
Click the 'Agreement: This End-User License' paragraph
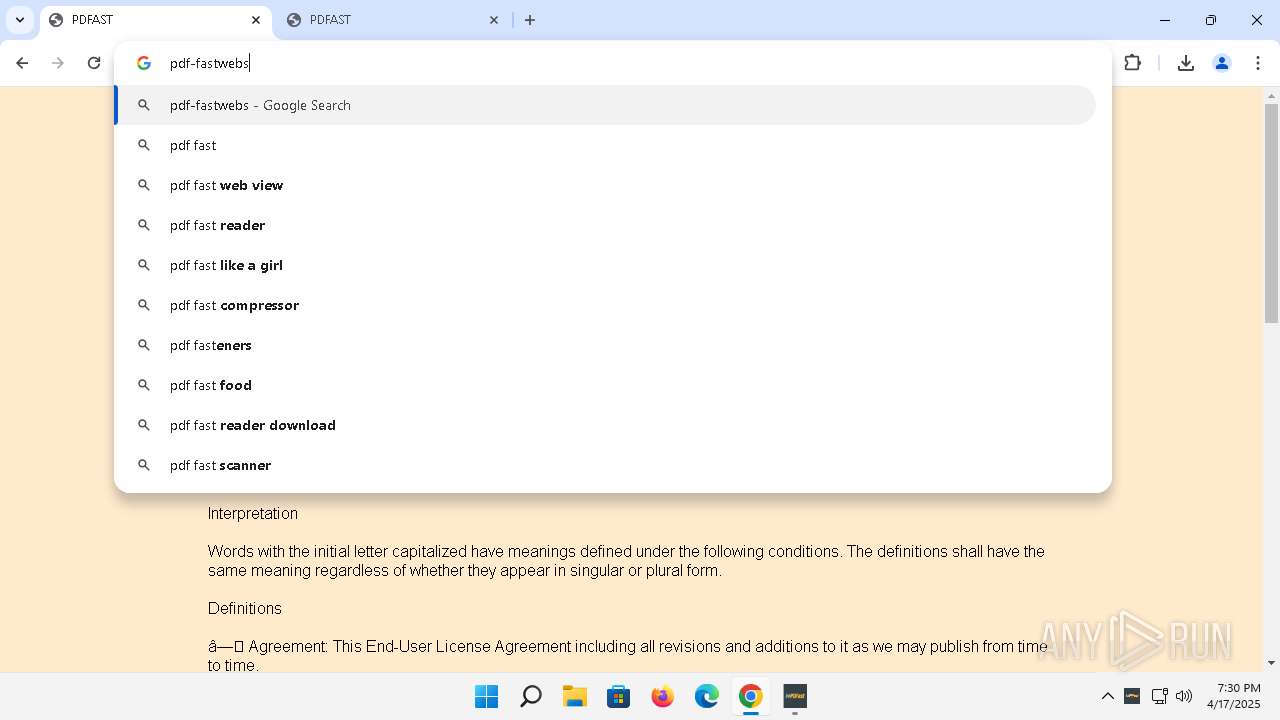627,656
